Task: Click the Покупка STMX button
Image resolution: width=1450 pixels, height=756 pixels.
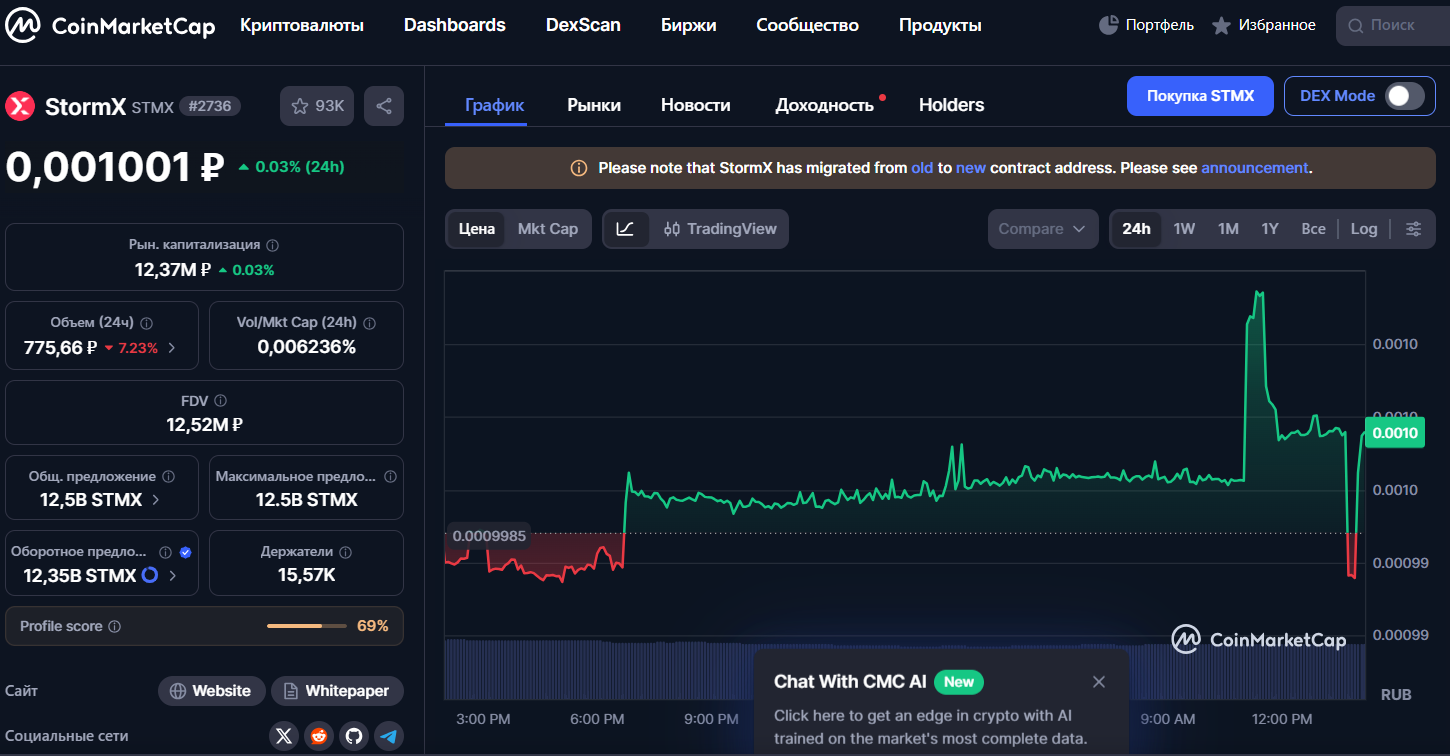Action: (1200, 96)
